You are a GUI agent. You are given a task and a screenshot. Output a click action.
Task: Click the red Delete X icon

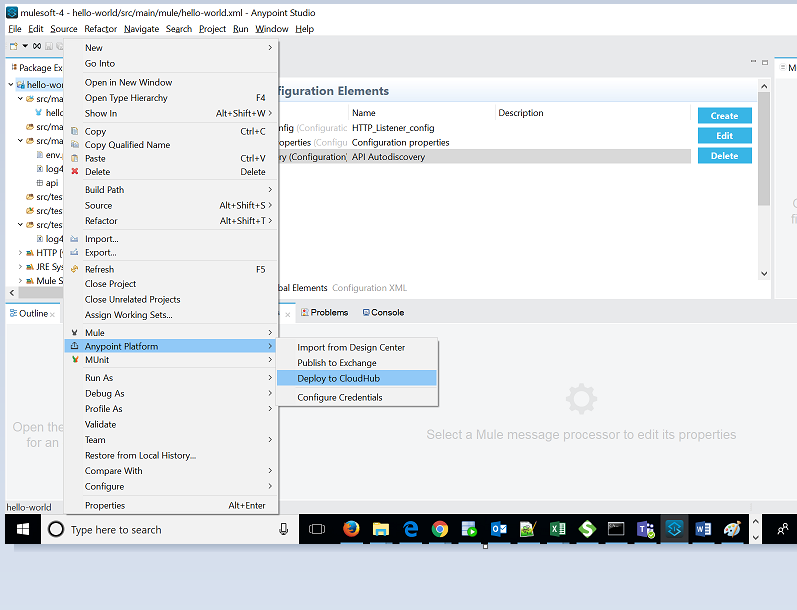click(x=75, y=172)
